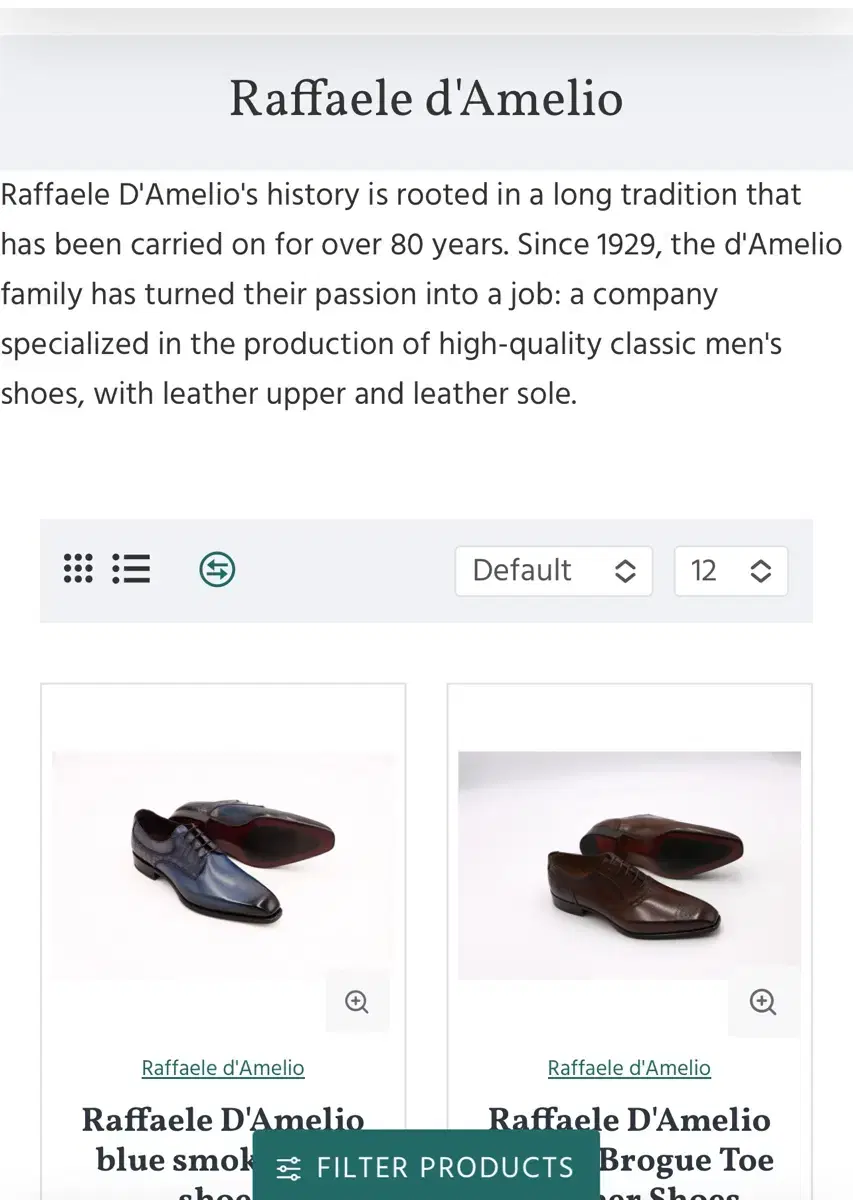
Task: Open Raffaele d'Amelio brand link under brown shoe
Action: [x=629, y=1068]
